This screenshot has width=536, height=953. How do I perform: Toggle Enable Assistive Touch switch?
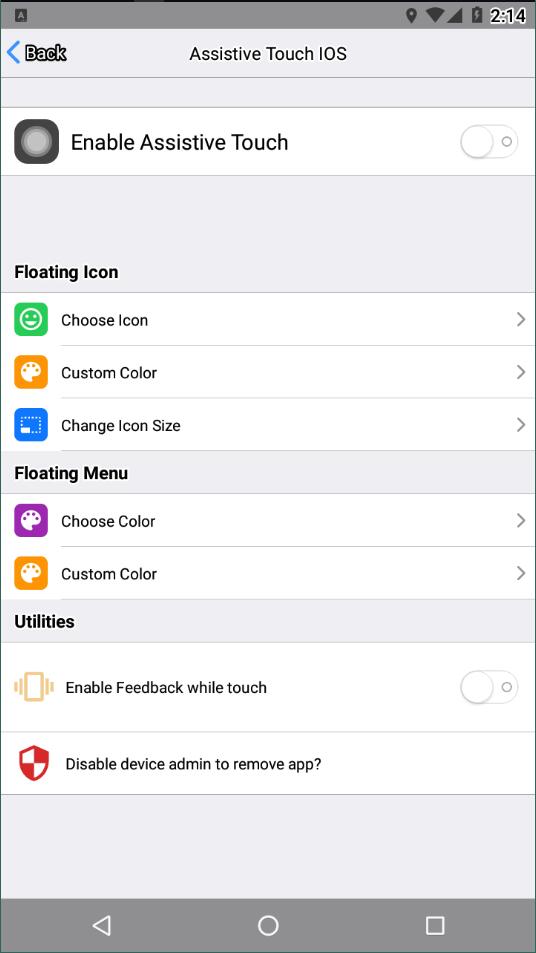(x=489, y=142)
